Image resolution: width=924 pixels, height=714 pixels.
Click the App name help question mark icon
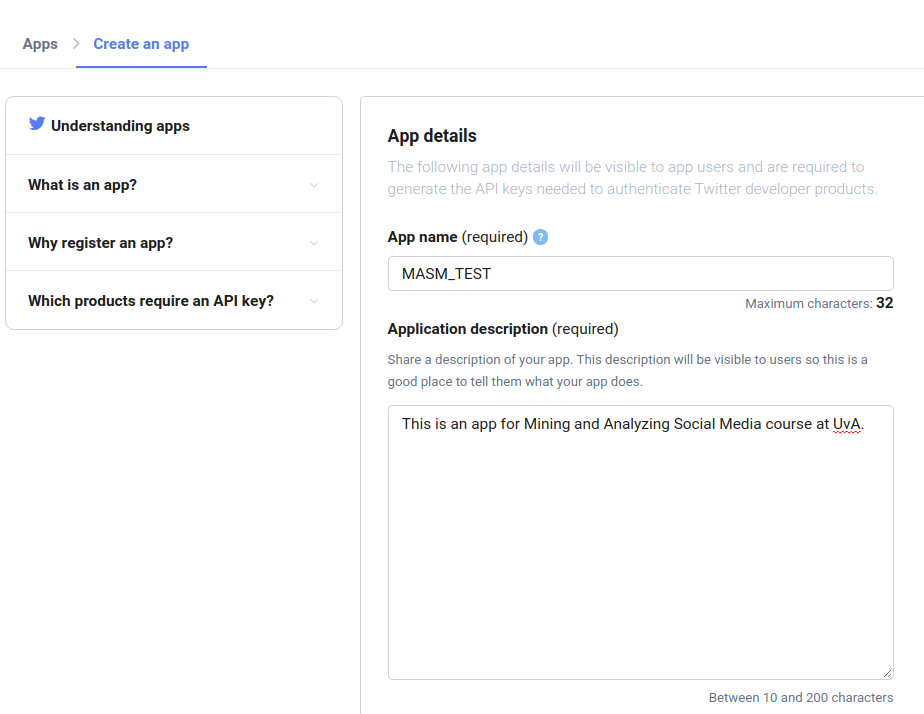click(x=540, y=237)
